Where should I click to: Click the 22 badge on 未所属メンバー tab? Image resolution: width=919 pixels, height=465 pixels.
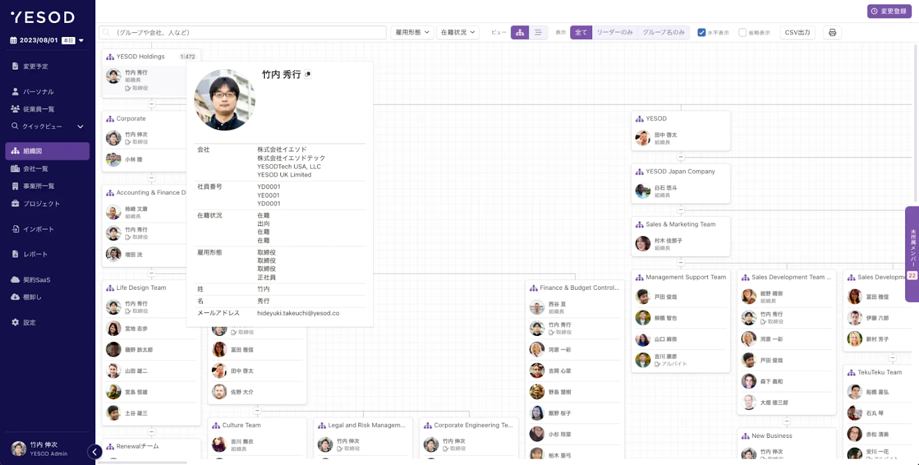(x=912, y=276)
